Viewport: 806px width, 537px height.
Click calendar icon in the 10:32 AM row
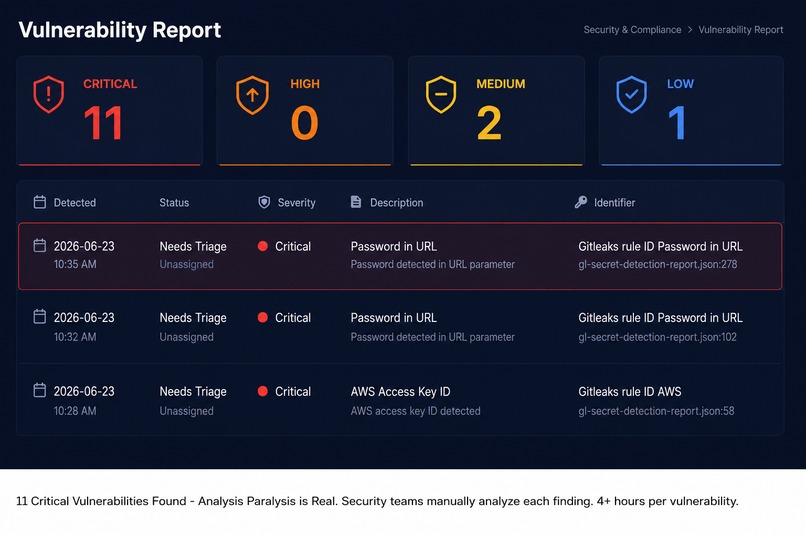click(40, 317)
